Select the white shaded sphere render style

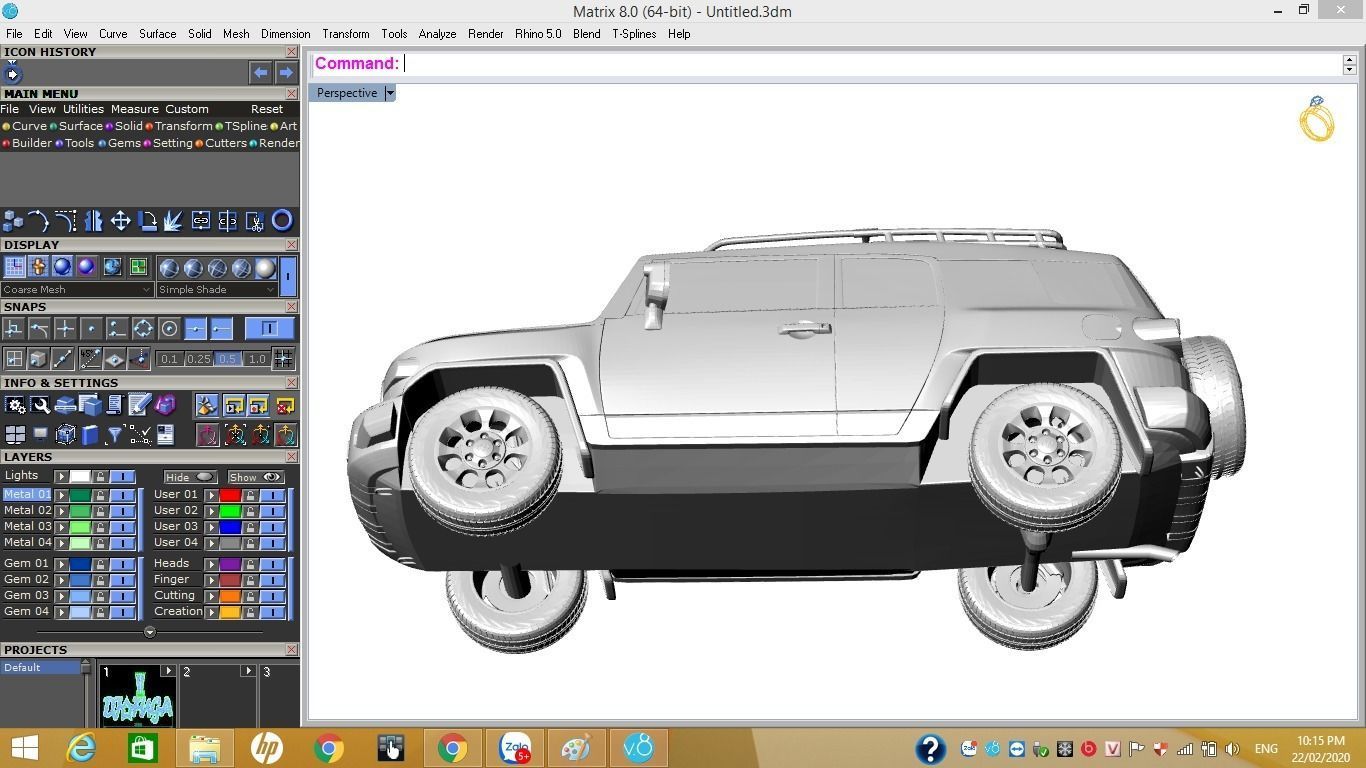pos(264,268)
